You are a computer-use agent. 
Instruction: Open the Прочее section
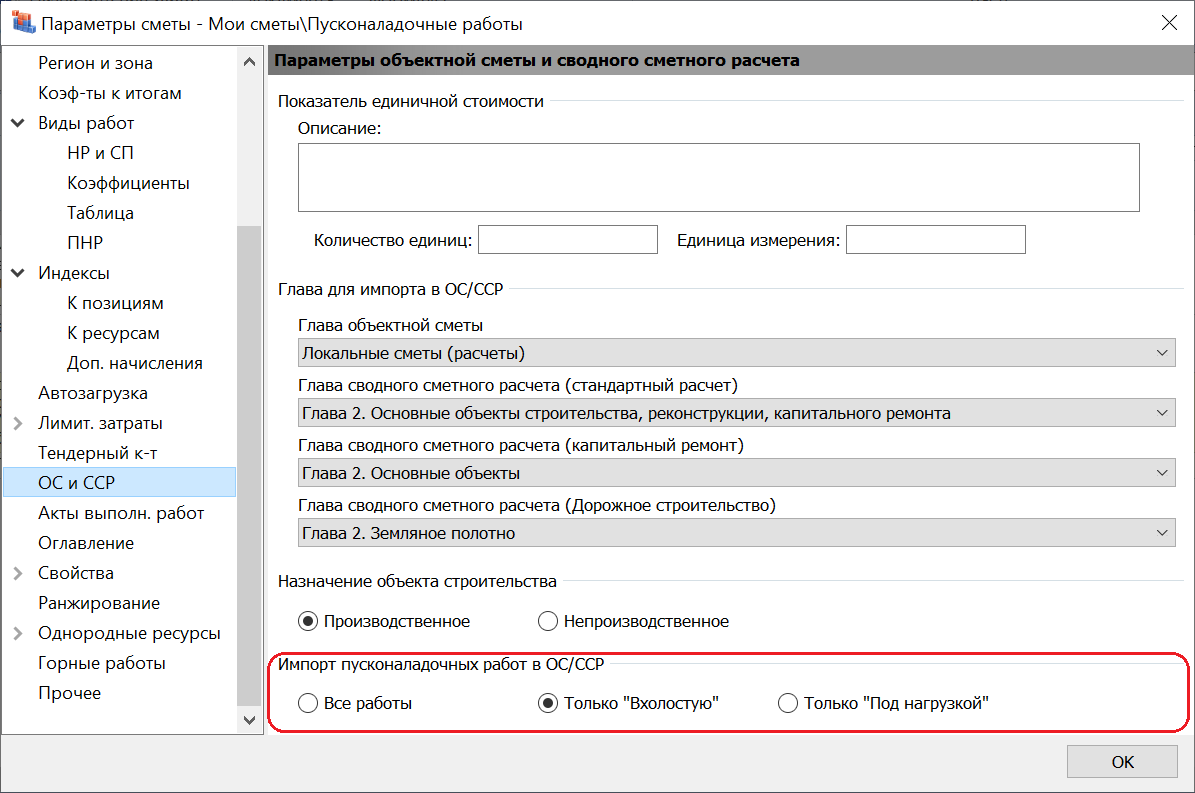(69, 693)
